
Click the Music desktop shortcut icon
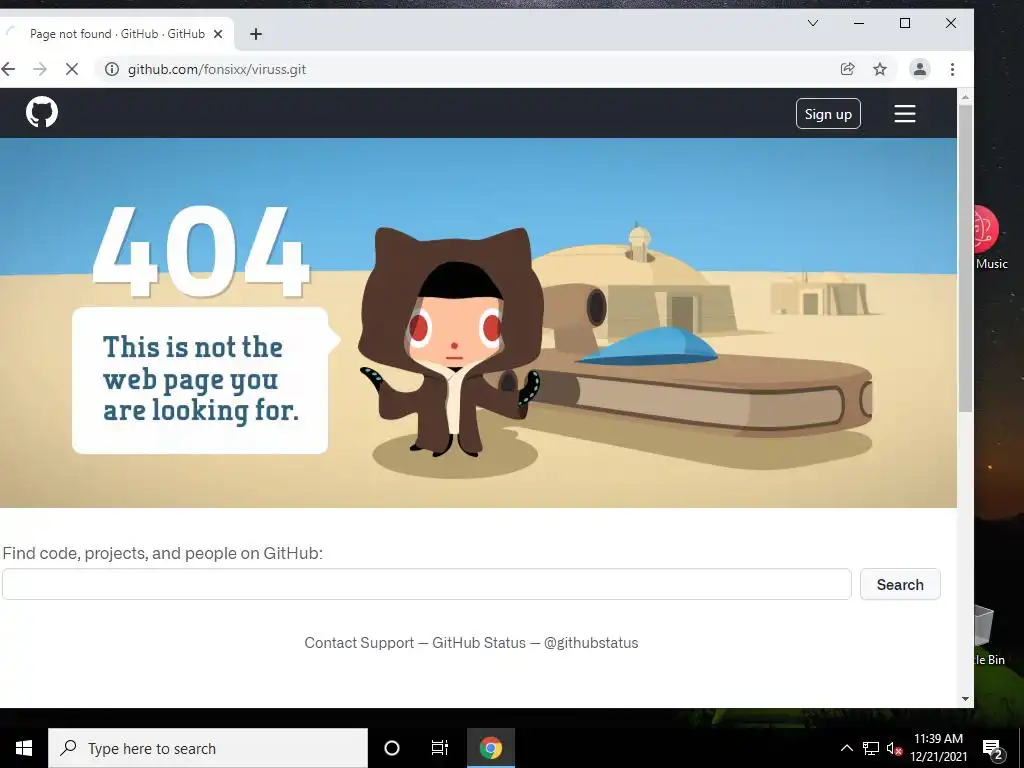coord(987,237)
